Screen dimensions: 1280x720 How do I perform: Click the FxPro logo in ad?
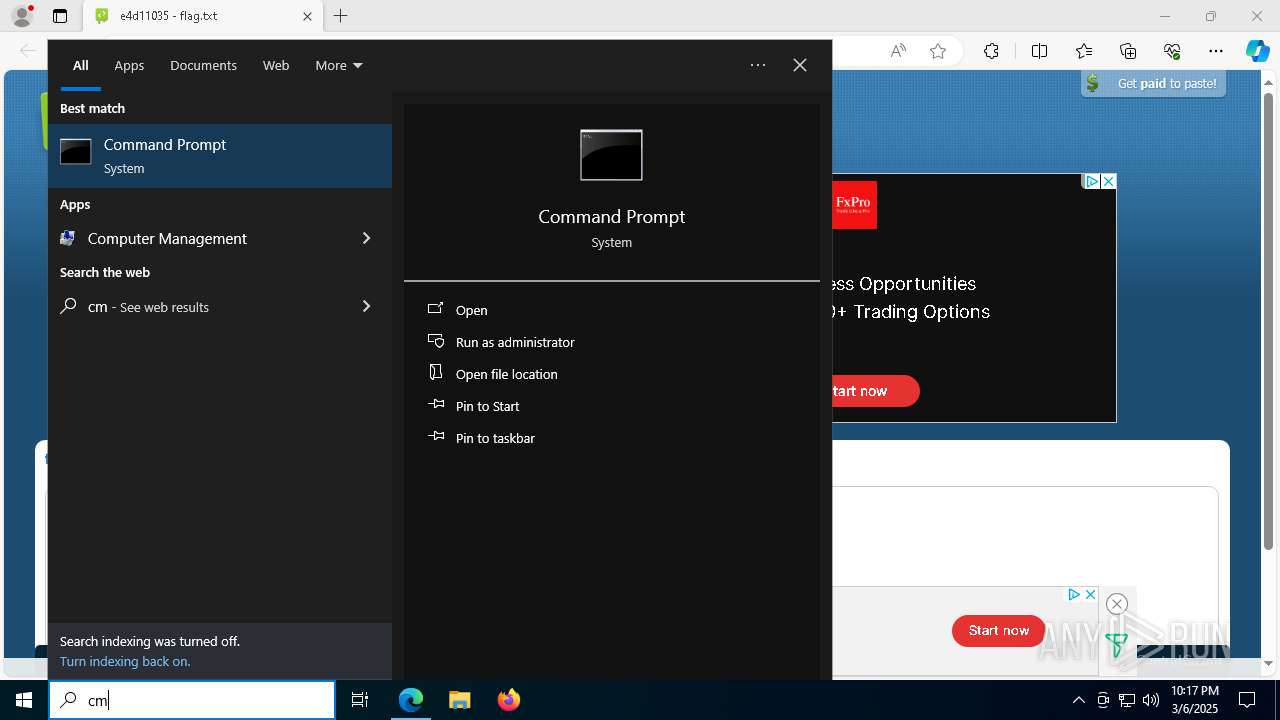click(855, 205)
